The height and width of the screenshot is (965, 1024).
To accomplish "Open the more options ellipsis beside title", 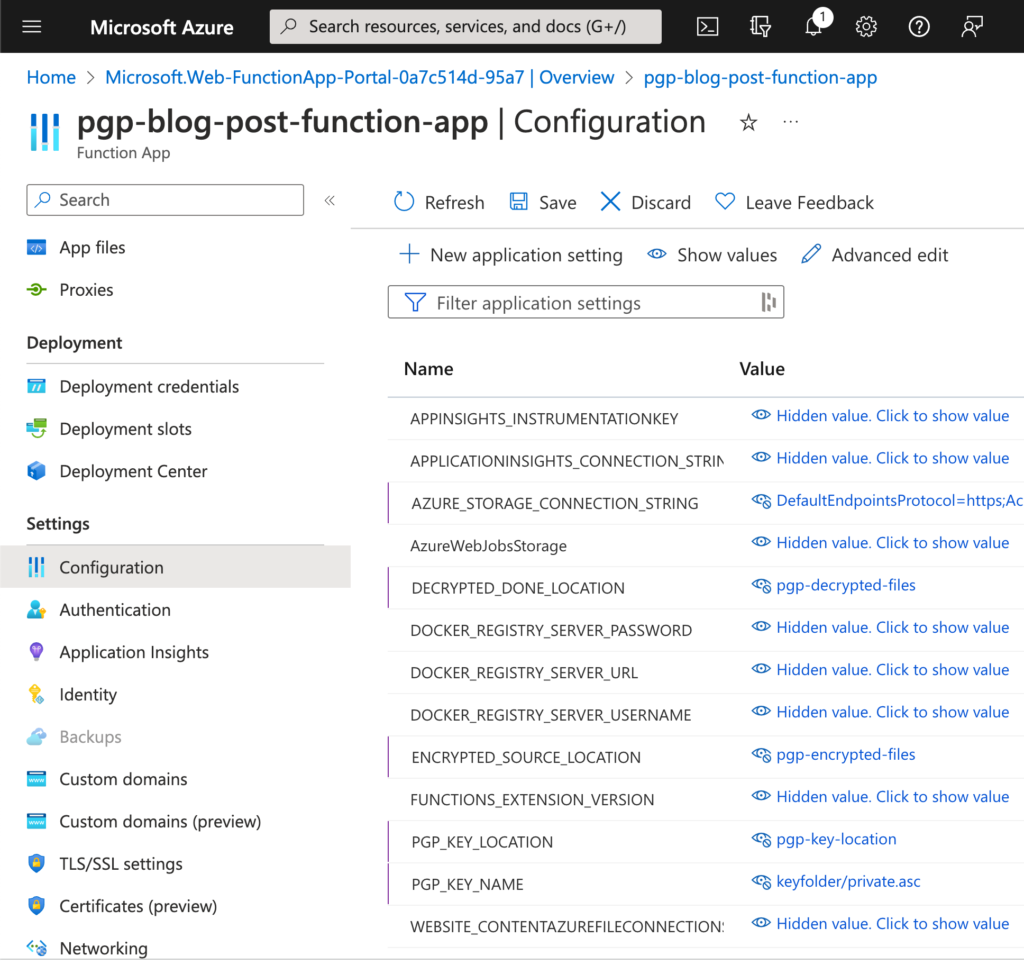I will click(790, 121).
